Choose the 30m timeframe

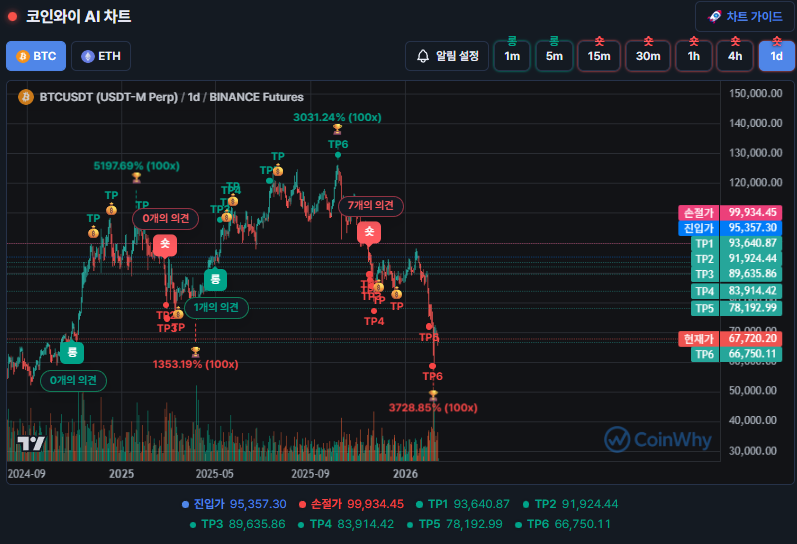648,56
